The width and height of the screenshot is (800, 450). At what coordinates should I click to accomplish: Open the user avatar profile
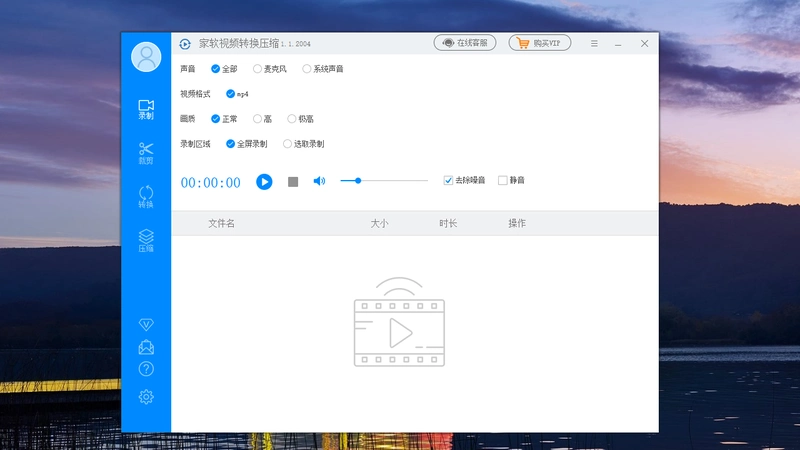pos(146,57)
